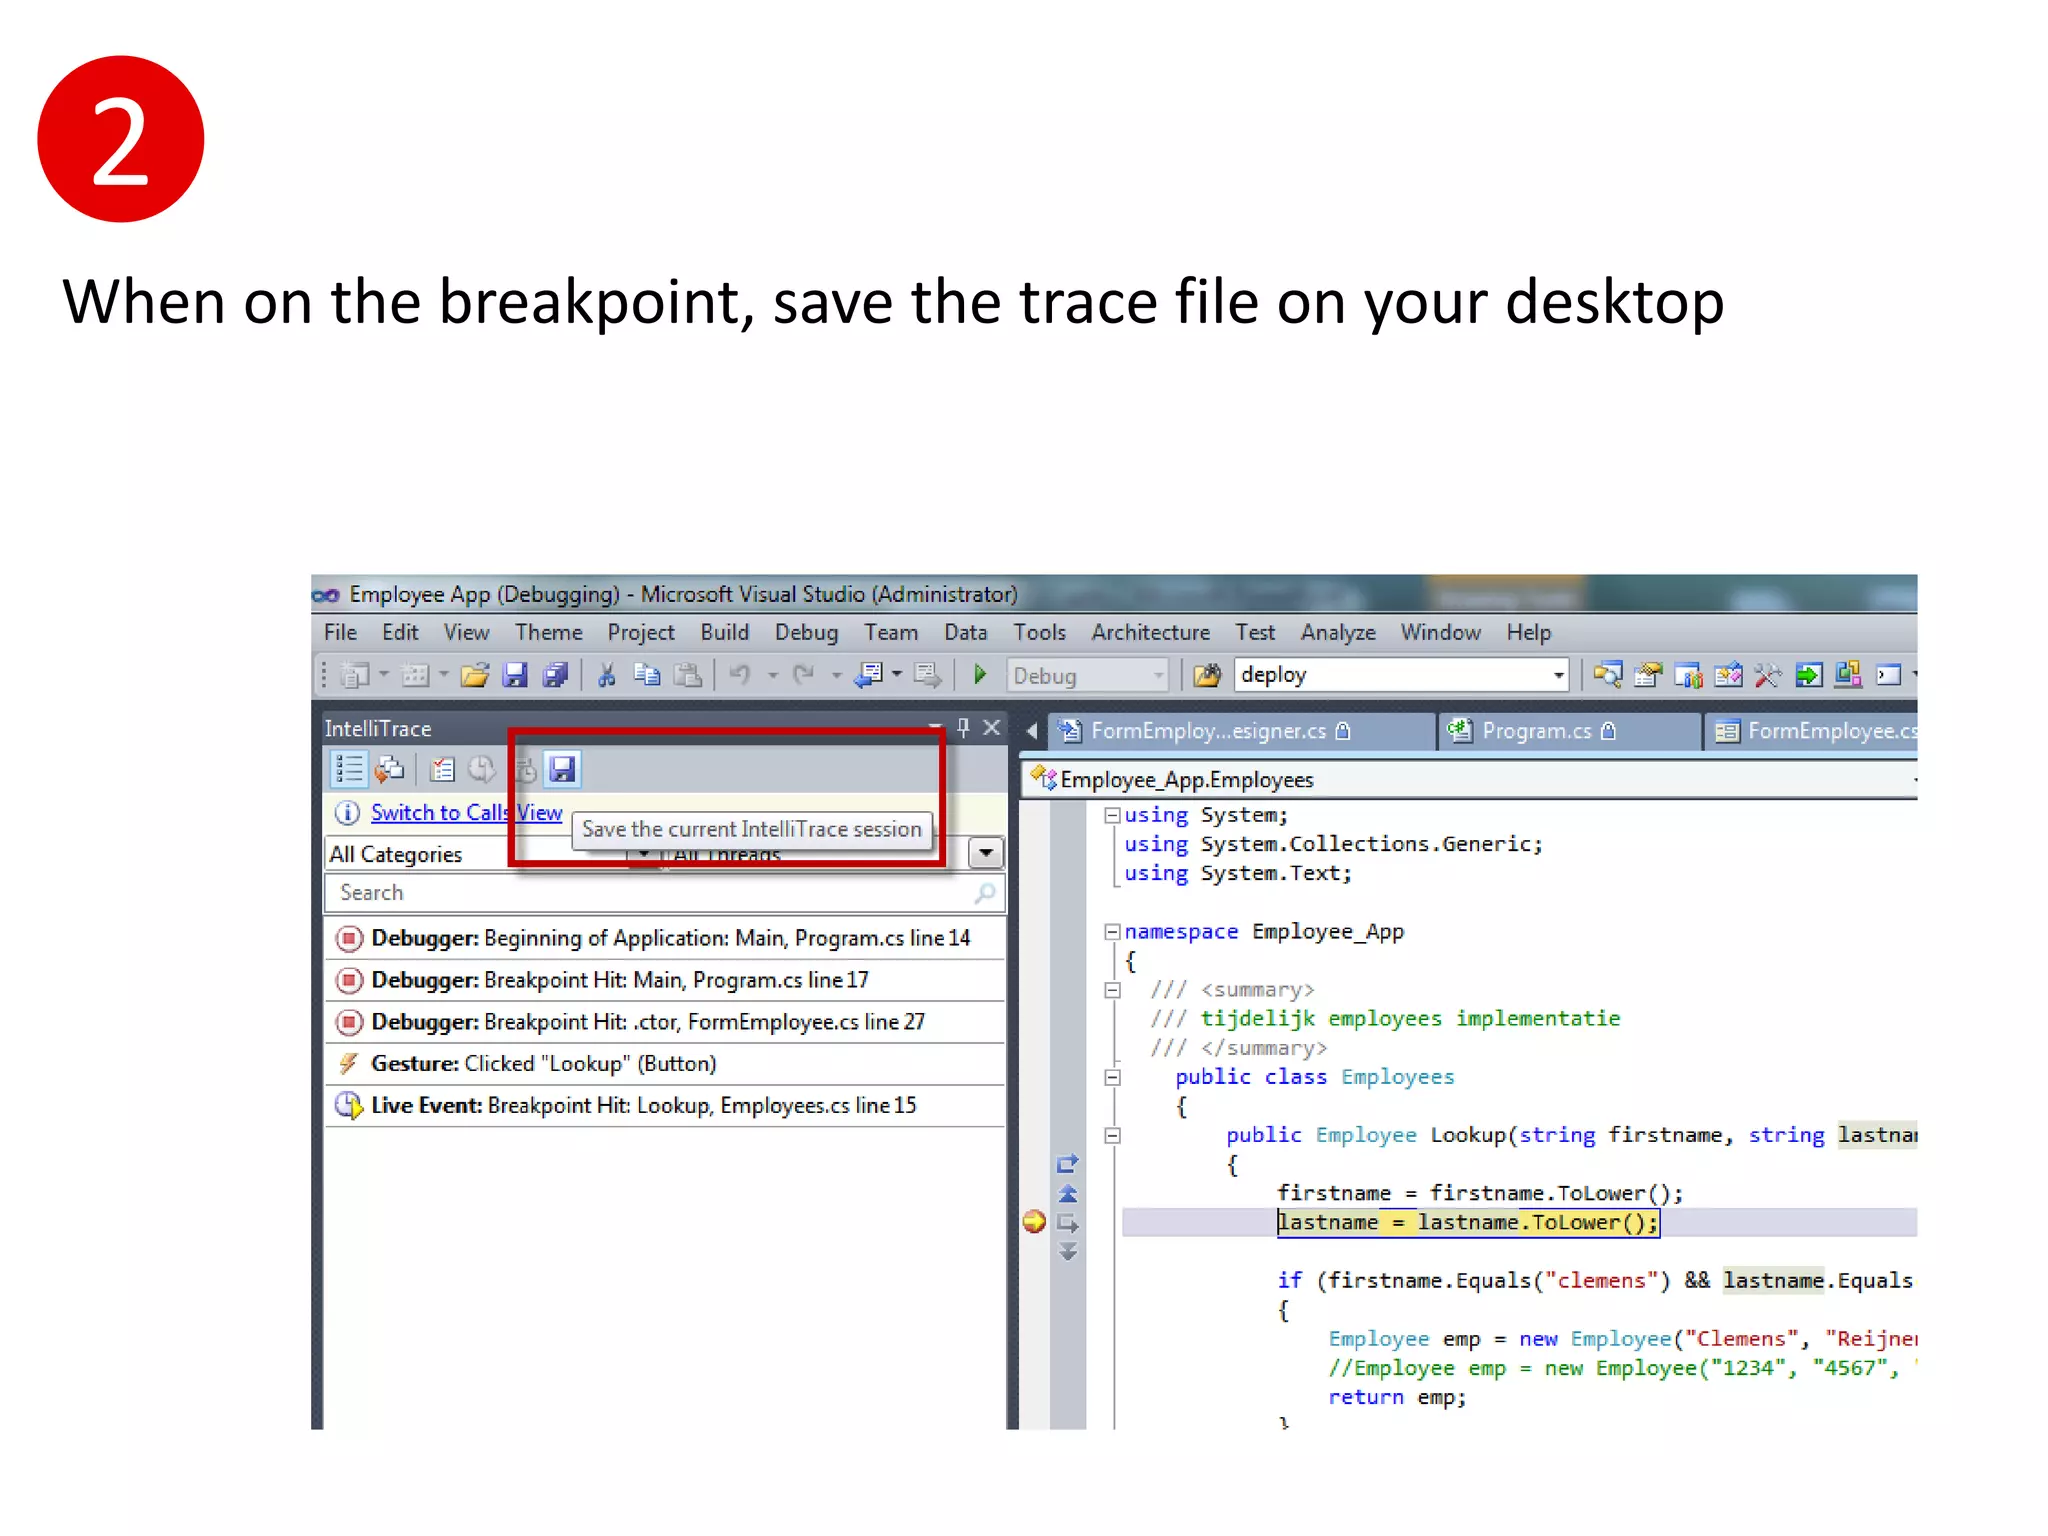This screenshot has width=2048, height=1536.
Task: Click the Save disk icon in main toolbar
Action: [x=515, y=676]
